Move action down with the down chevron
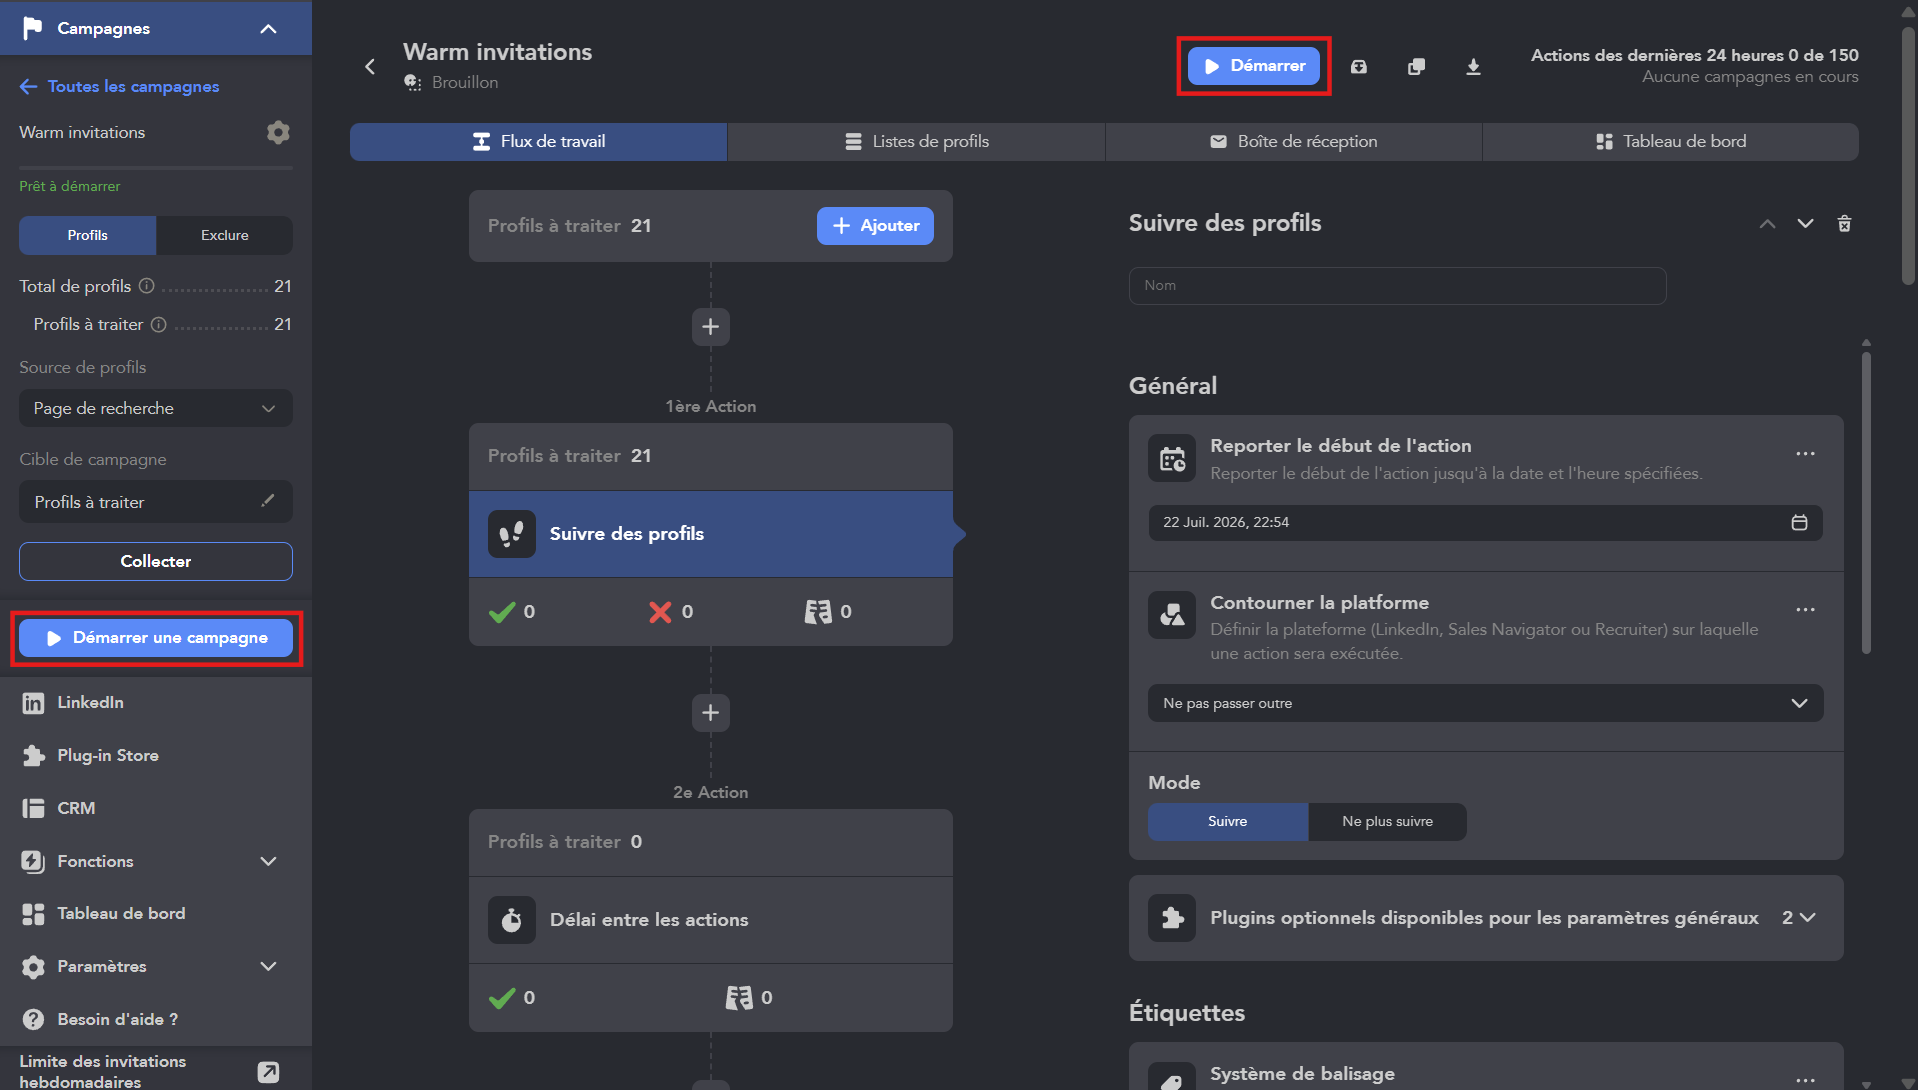 tap(1805, 223)
